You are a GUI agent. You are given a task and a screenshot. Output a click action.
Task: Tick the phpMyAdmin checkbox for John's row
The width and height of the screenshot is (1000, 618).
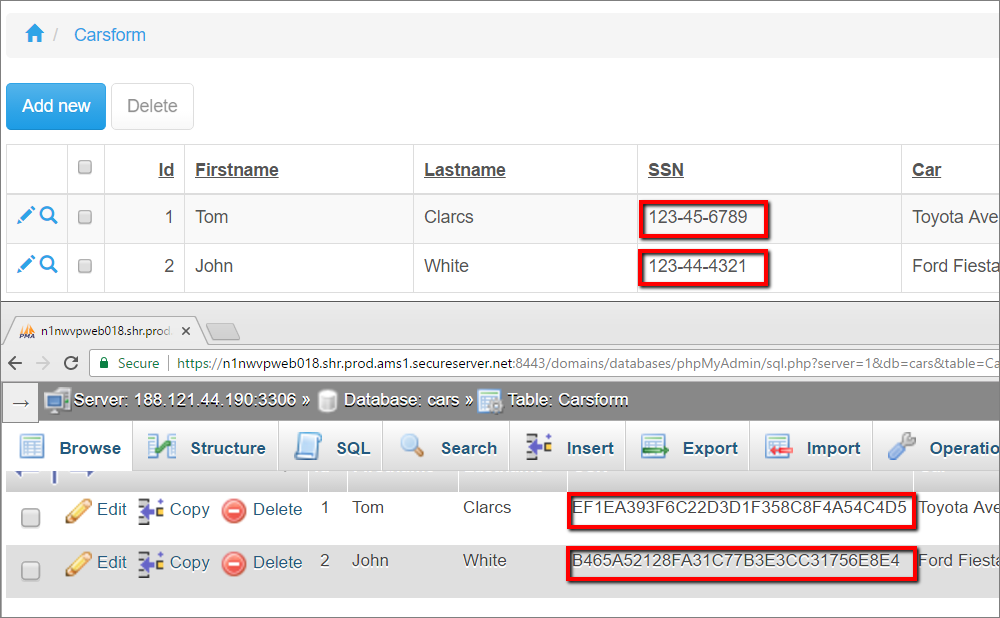31,570
